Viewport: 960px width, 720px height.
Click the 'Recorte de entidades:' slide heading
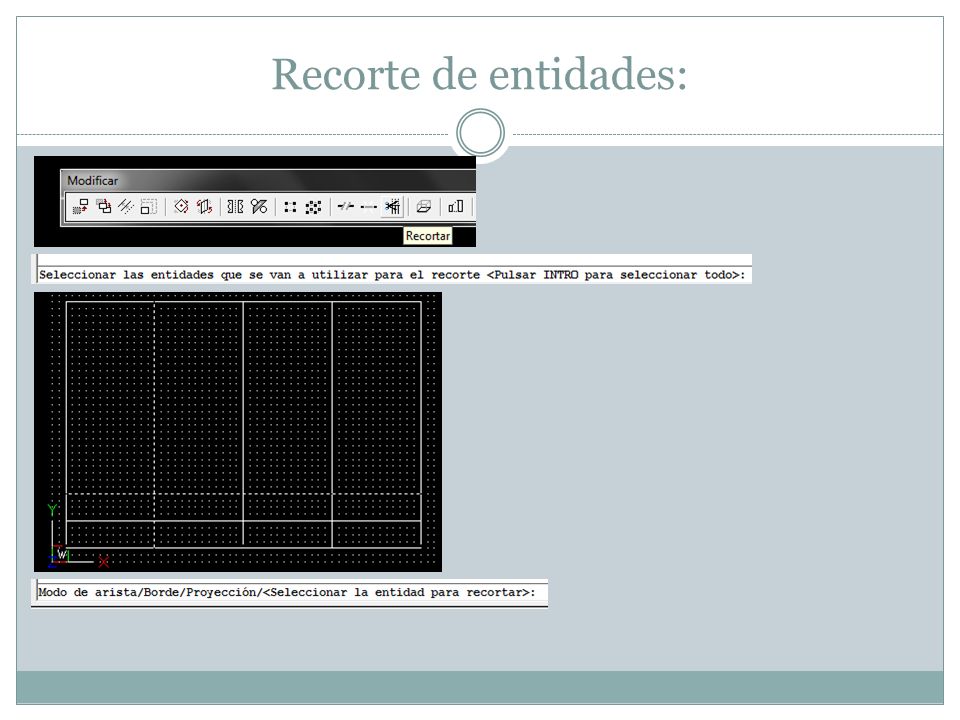479,74
